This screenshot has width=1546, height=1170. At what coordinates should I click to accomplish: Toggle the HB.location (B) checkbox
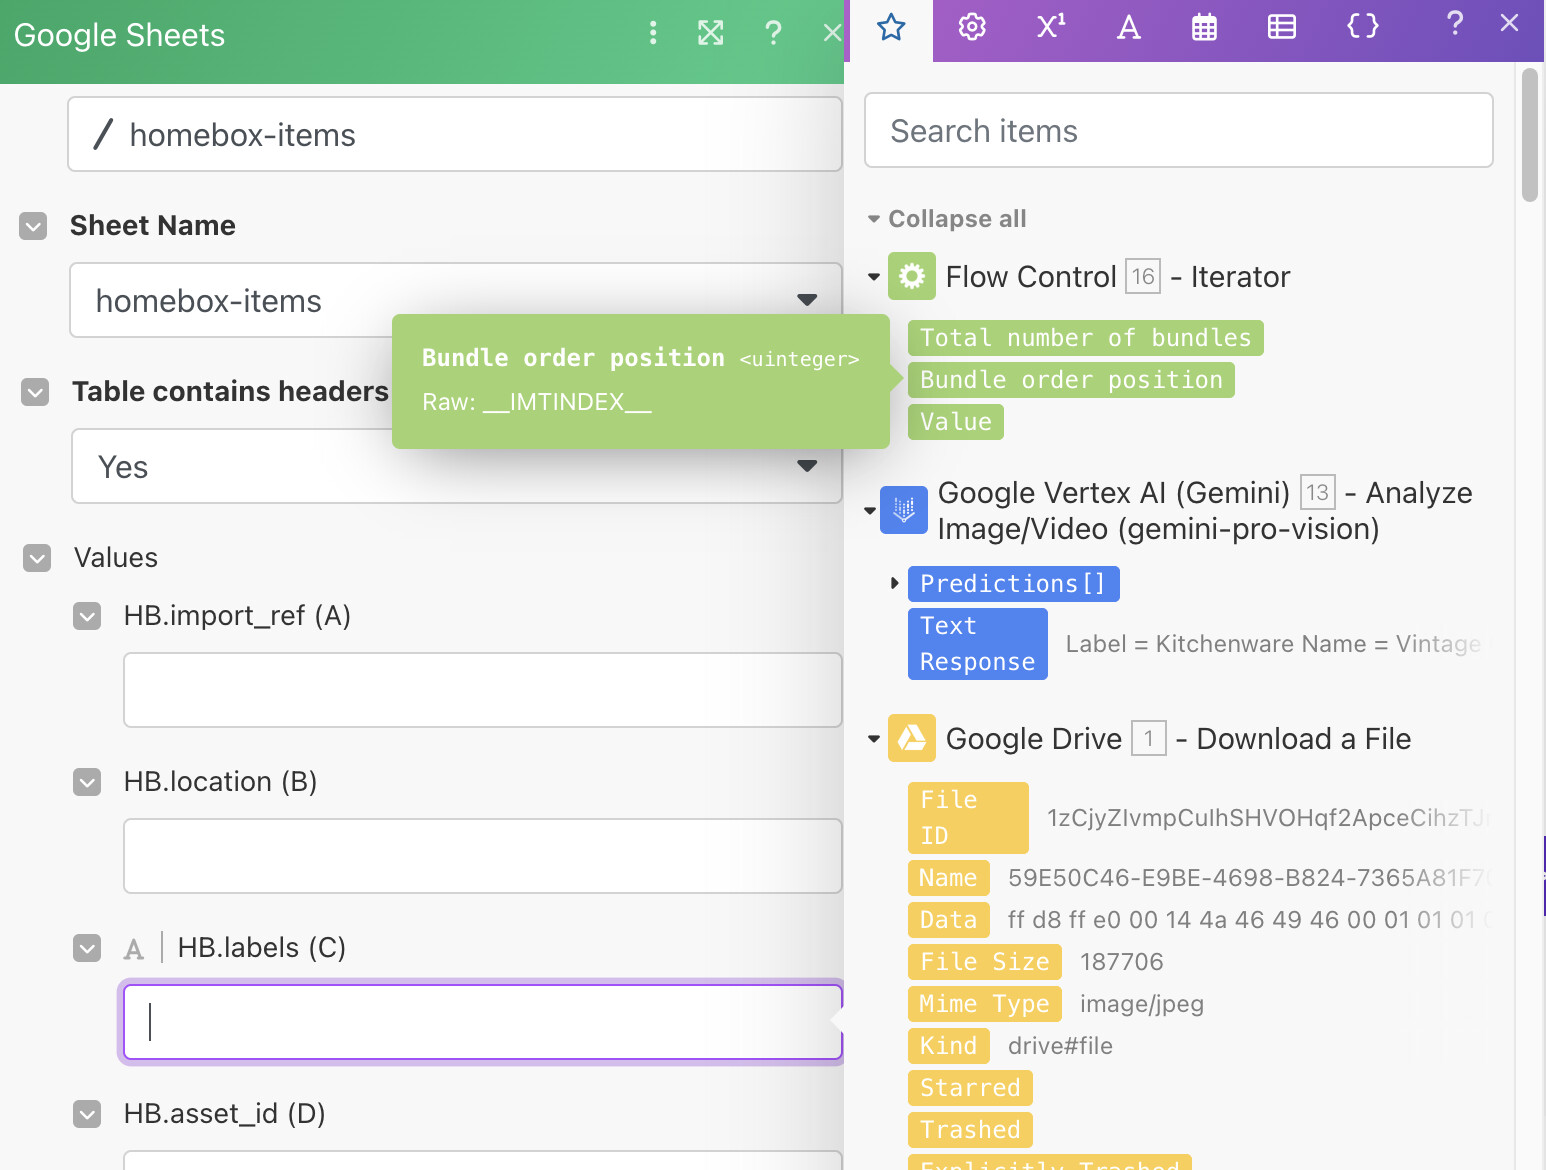tap(87, 782)
